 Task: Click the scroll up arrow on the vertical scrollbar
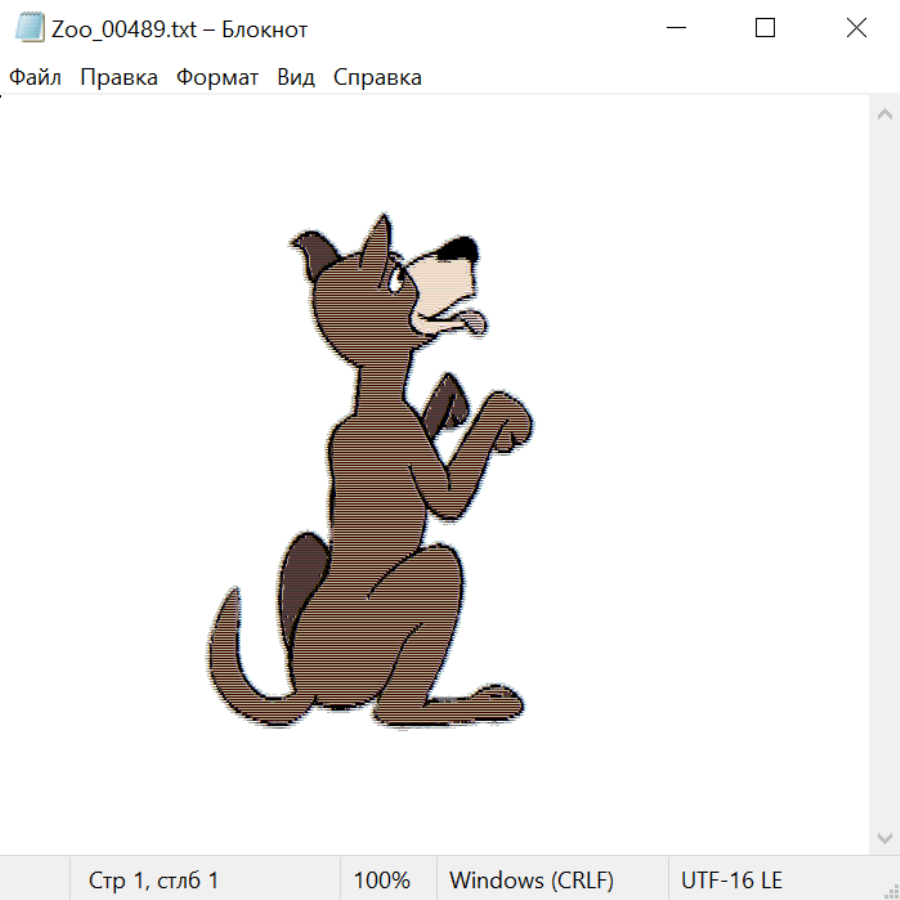884,114
